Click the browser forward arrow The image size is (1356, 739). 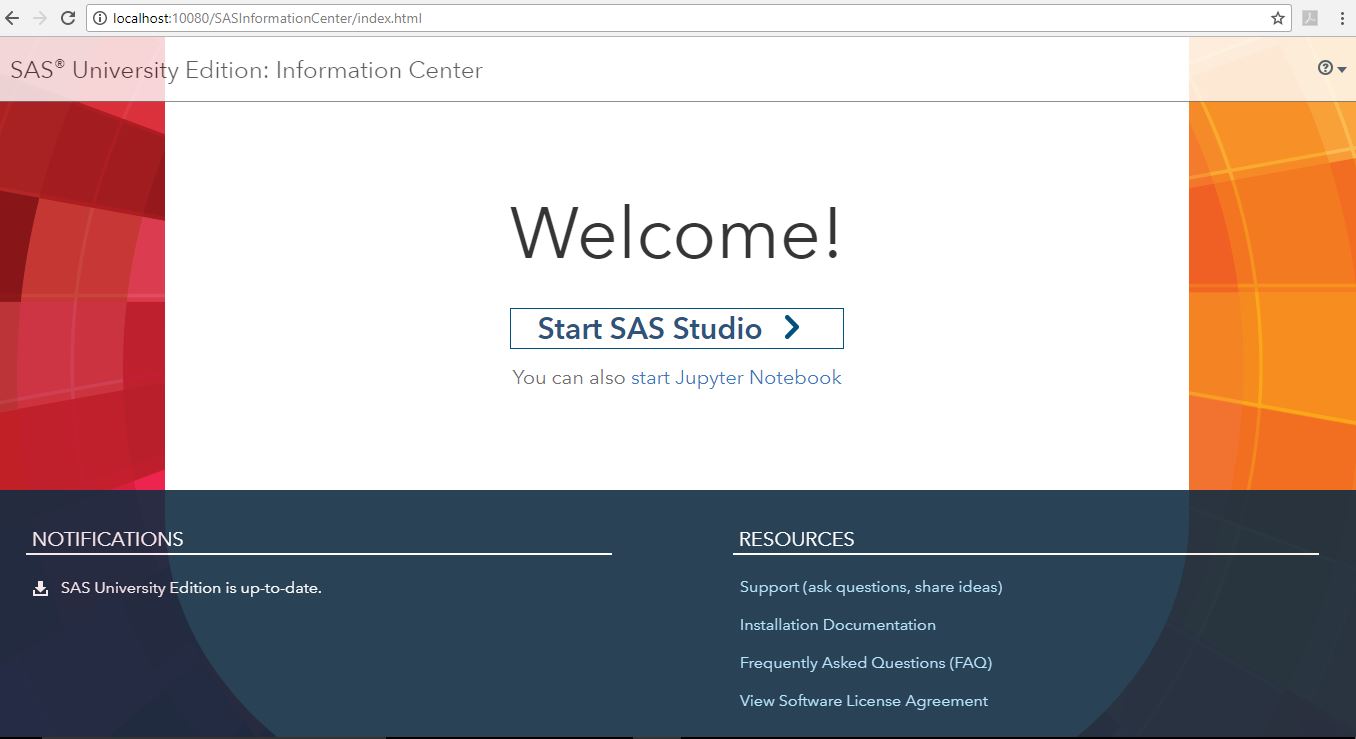pyautogui.click(x=40, y=18)
